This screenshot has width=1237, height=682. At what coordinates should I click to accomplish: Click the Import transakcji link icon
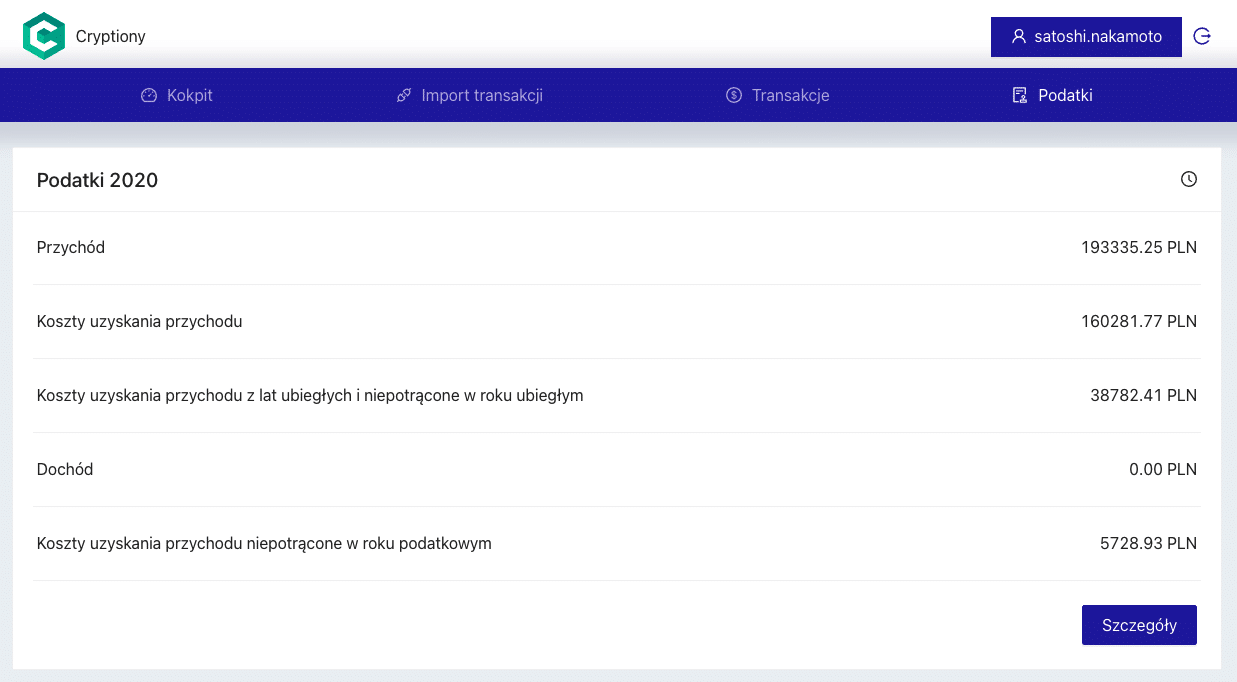tap(404, 96)
